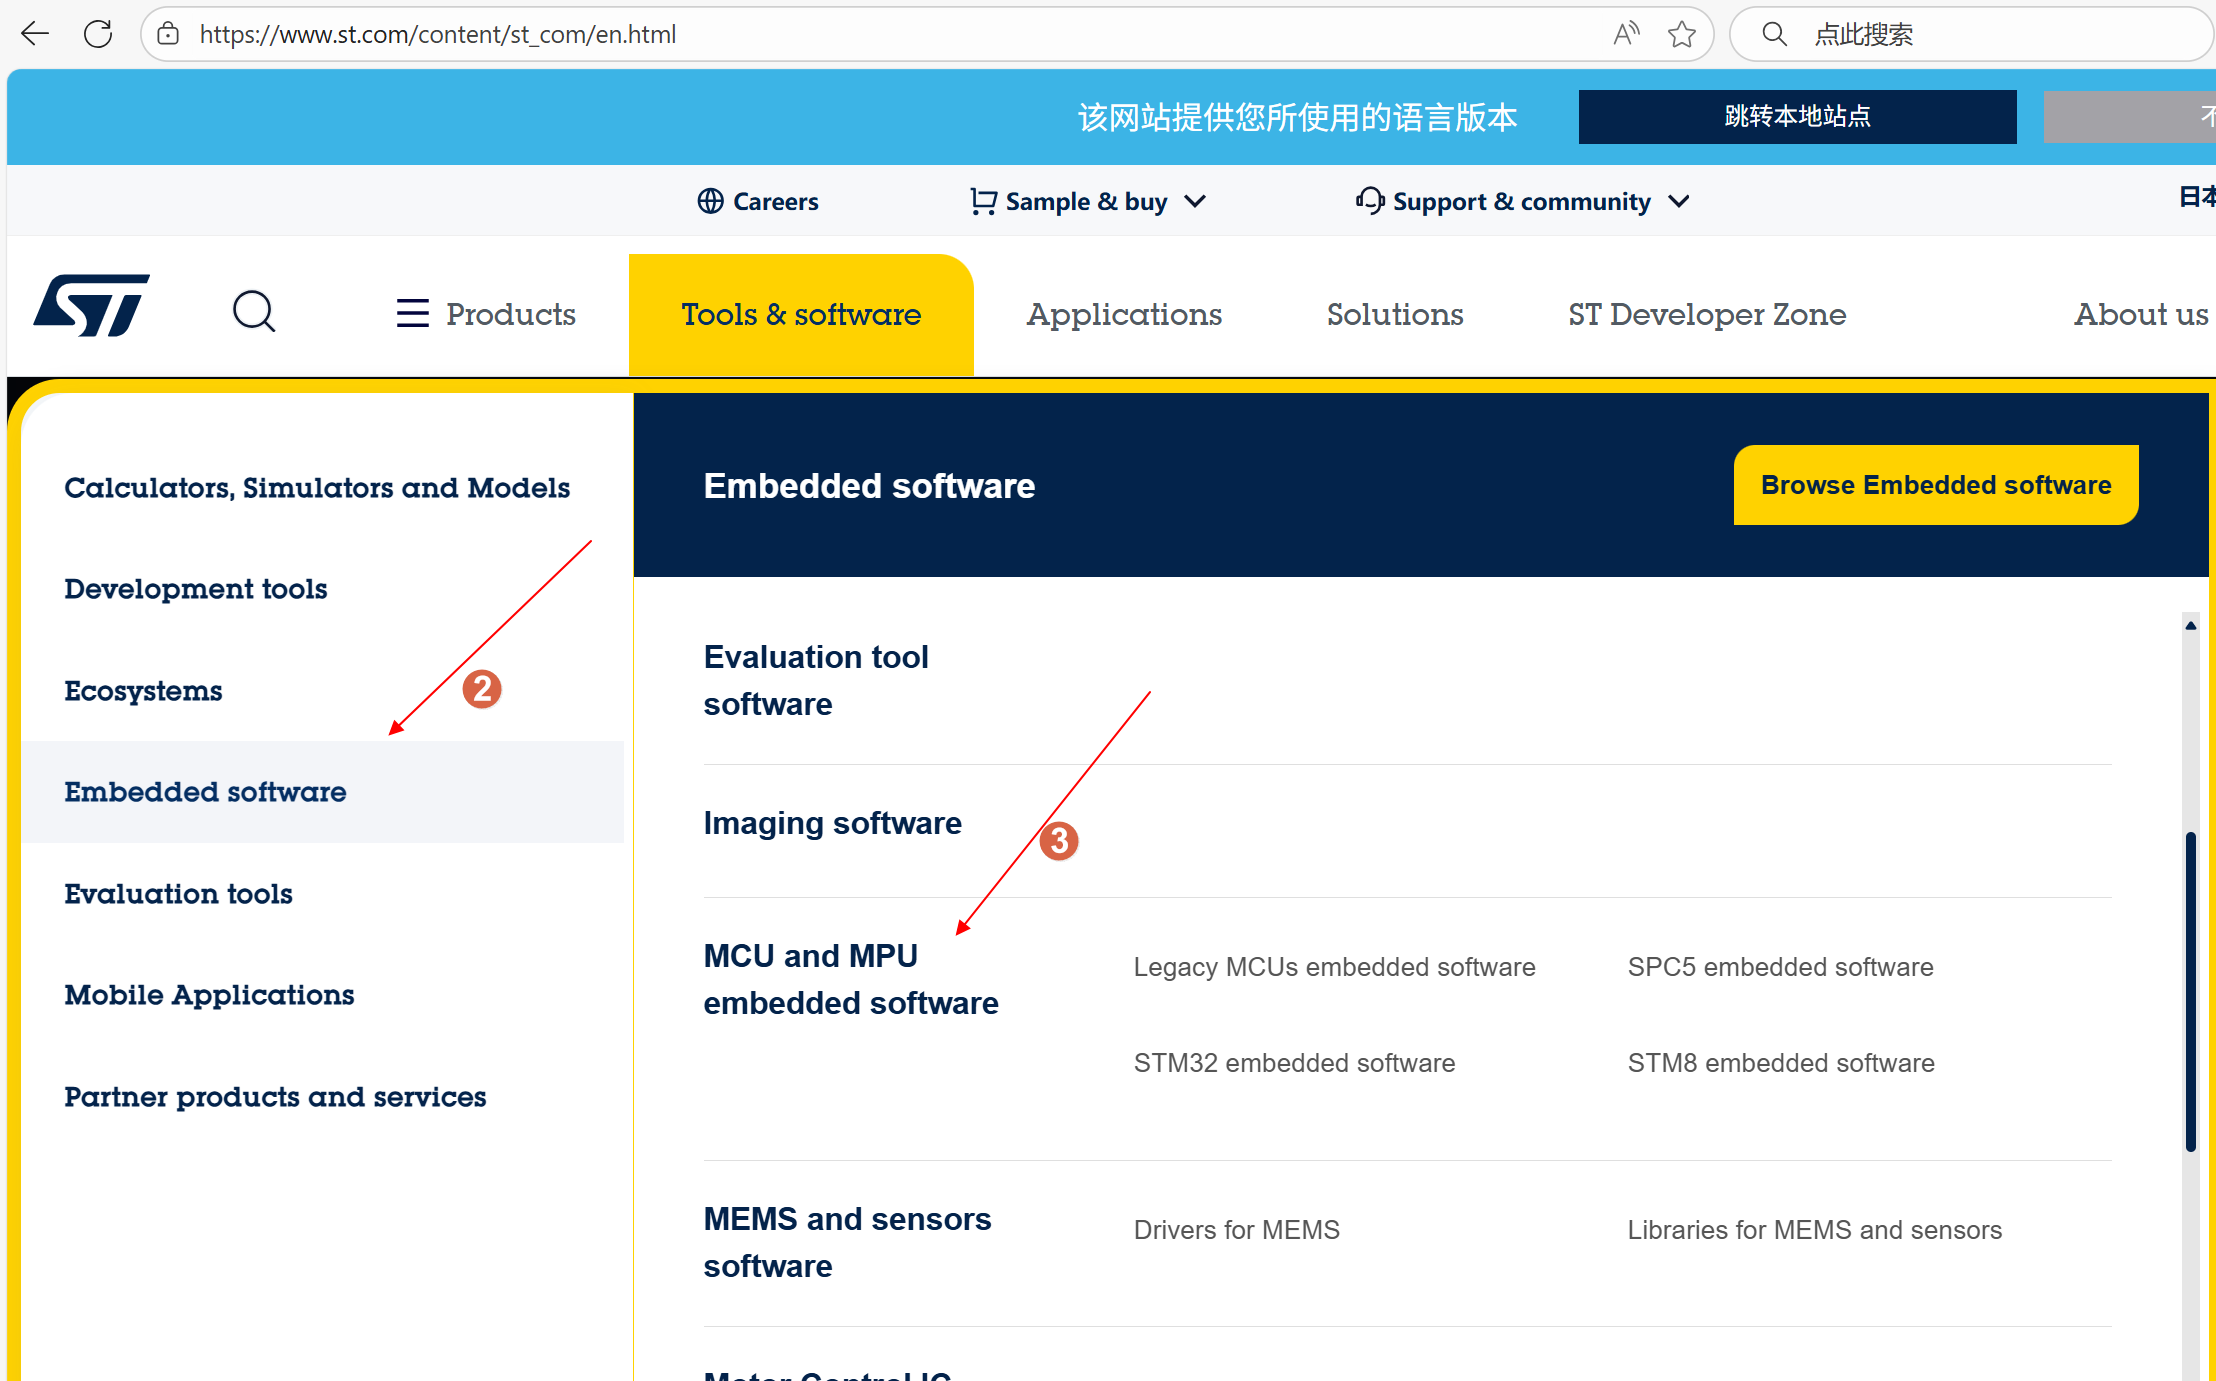
Task: Open site search via magnifier icon
Action: point(254,311)
